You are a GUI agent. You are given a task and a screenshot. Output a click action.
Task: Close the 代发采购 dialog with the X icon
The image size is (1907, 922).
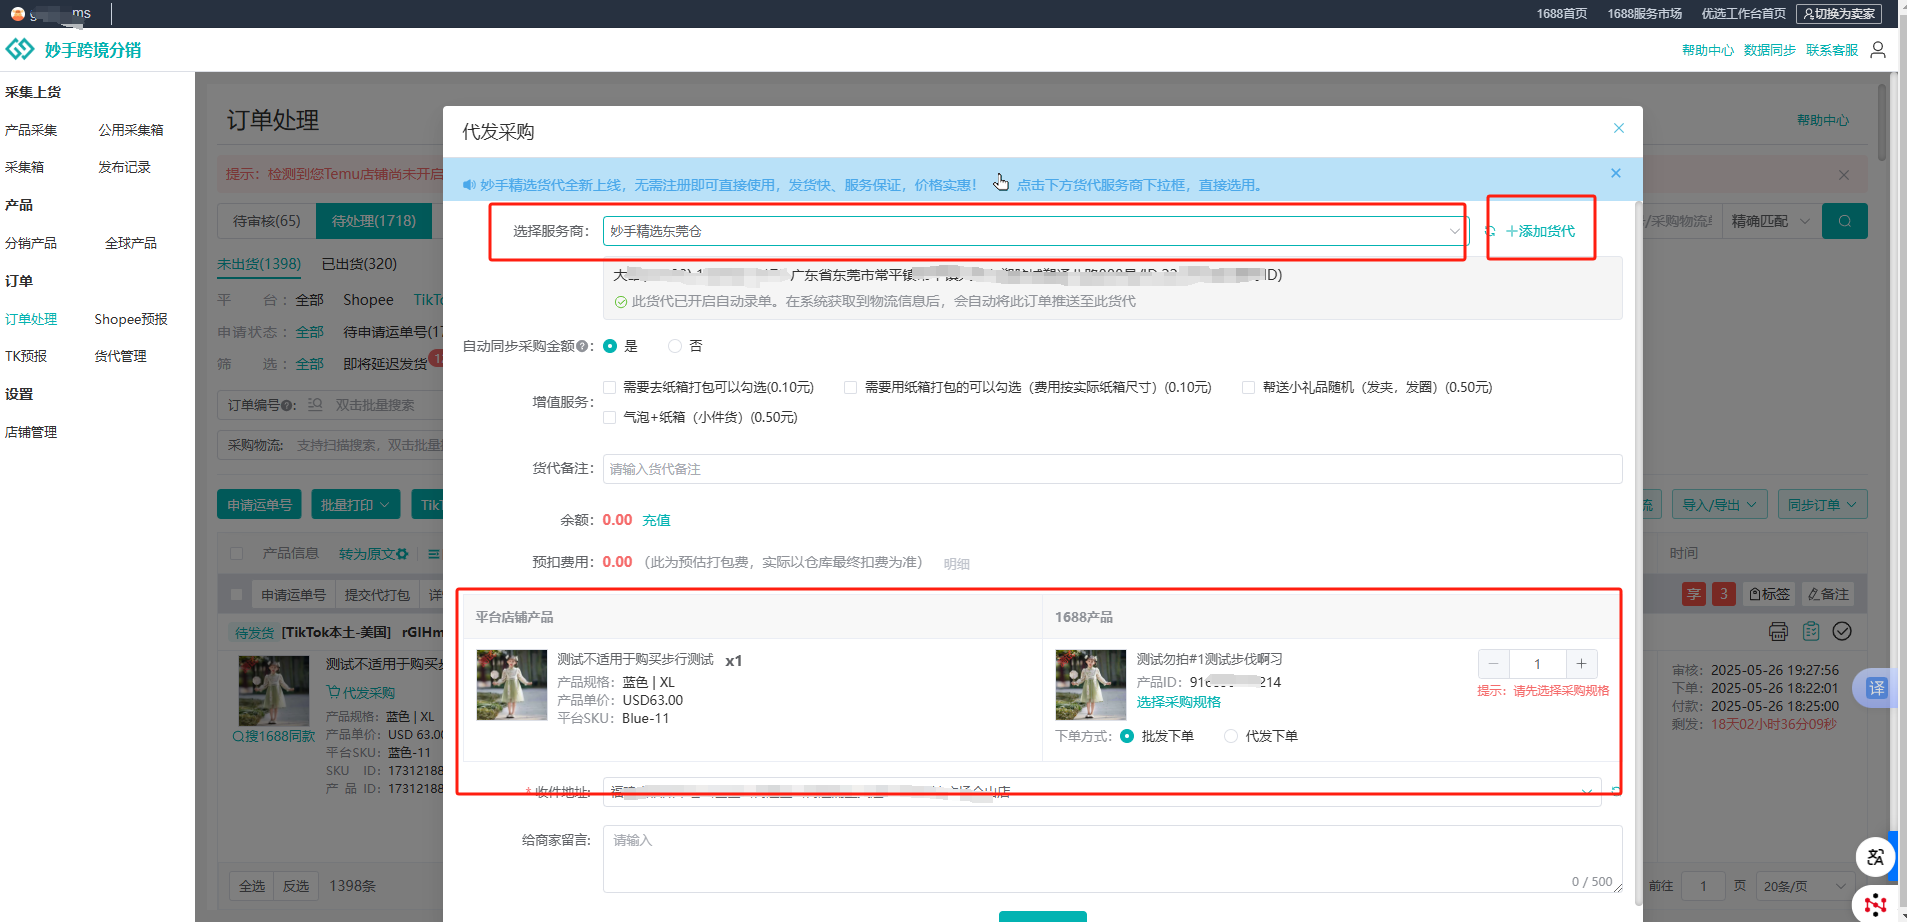[1618, 128]
